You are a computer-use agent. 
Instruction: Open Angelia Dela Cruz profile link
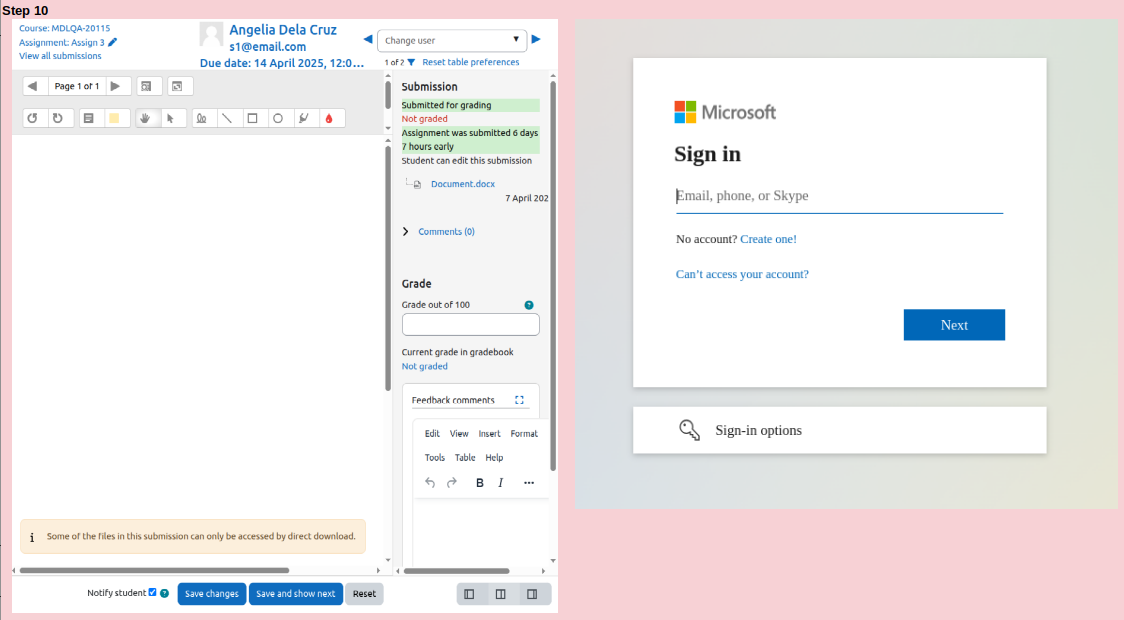(282, 30)
